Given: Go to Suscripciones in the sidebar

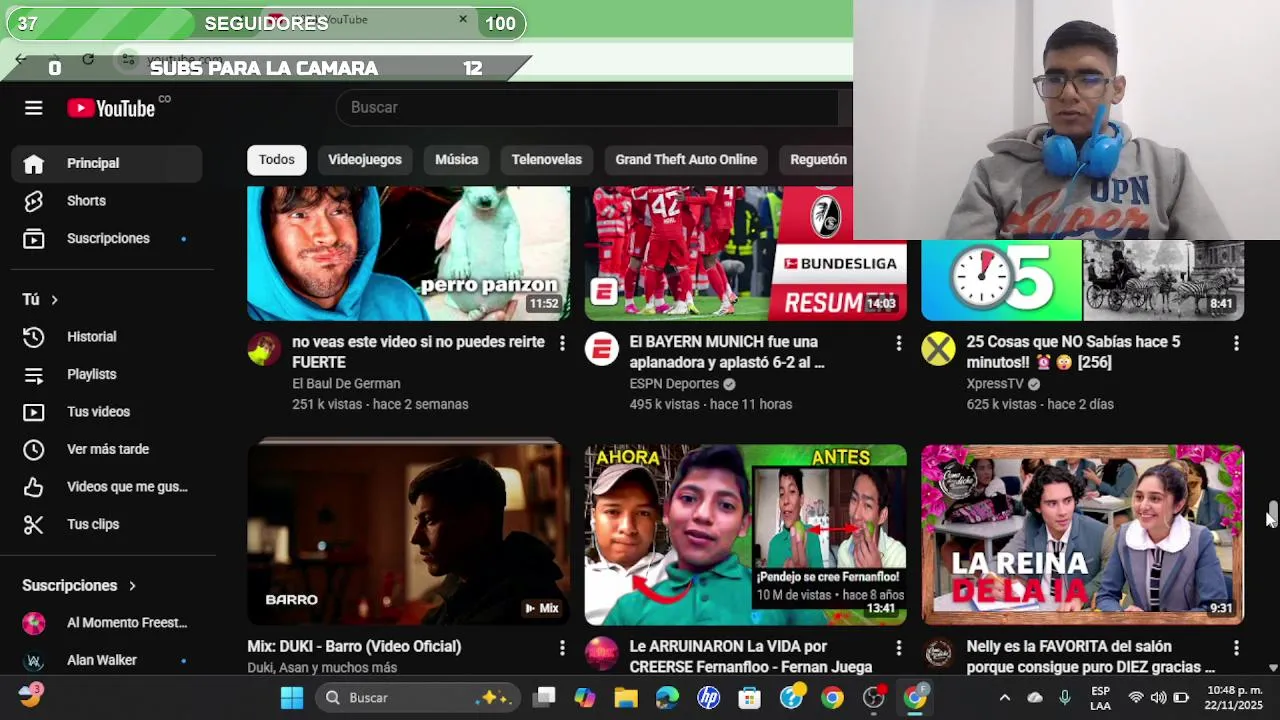Looking at the screenshot, I should [x=107, y=238].
